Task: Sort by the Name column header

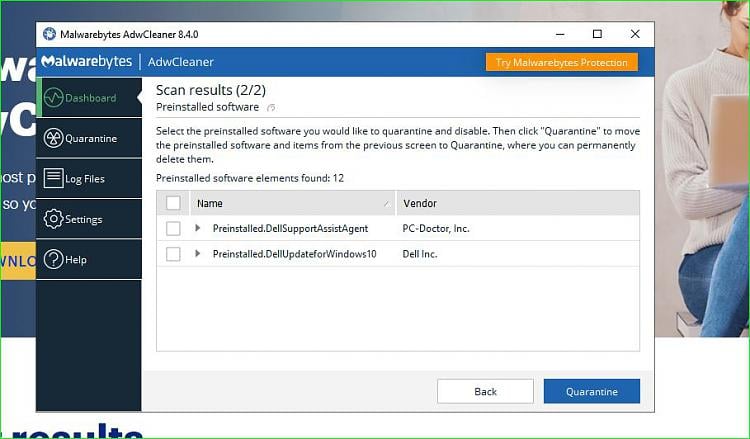Action: point(293,203)
